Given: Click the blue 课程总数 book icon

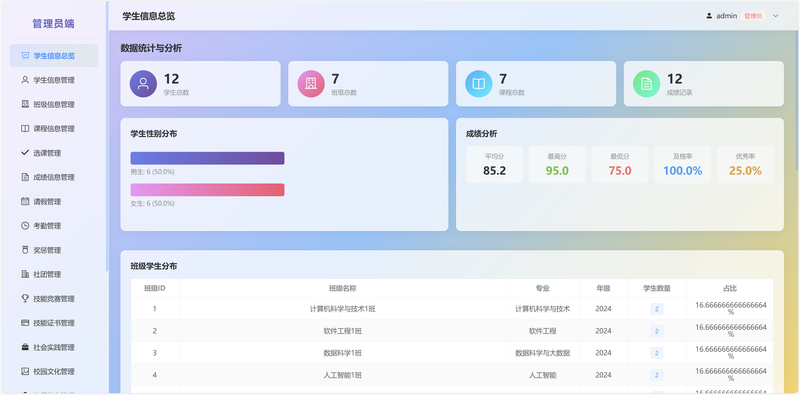Looking at the screenshot, I should (479, 84).
